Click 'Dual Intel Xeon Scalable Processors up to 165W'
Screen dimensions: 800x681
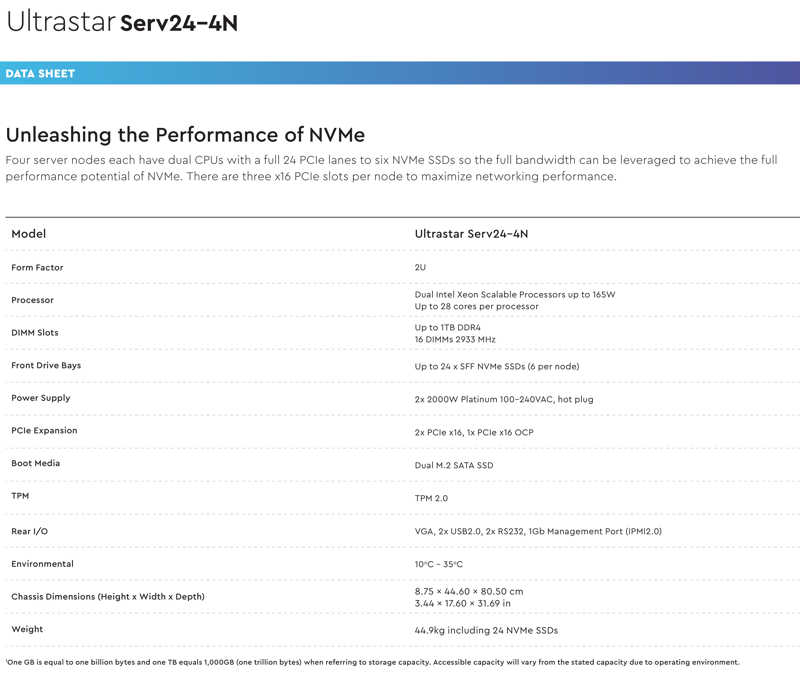515,294
